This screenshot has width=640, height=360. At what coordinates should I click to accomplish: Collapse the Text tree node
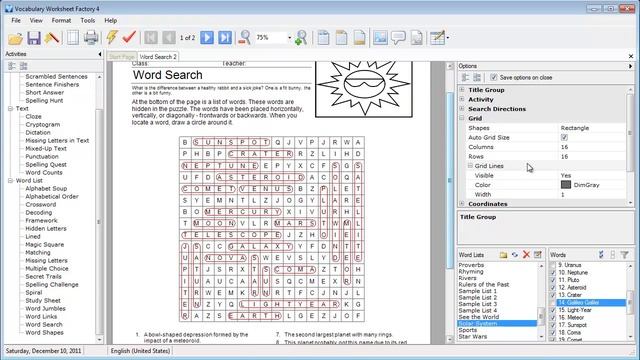(10, 109)
